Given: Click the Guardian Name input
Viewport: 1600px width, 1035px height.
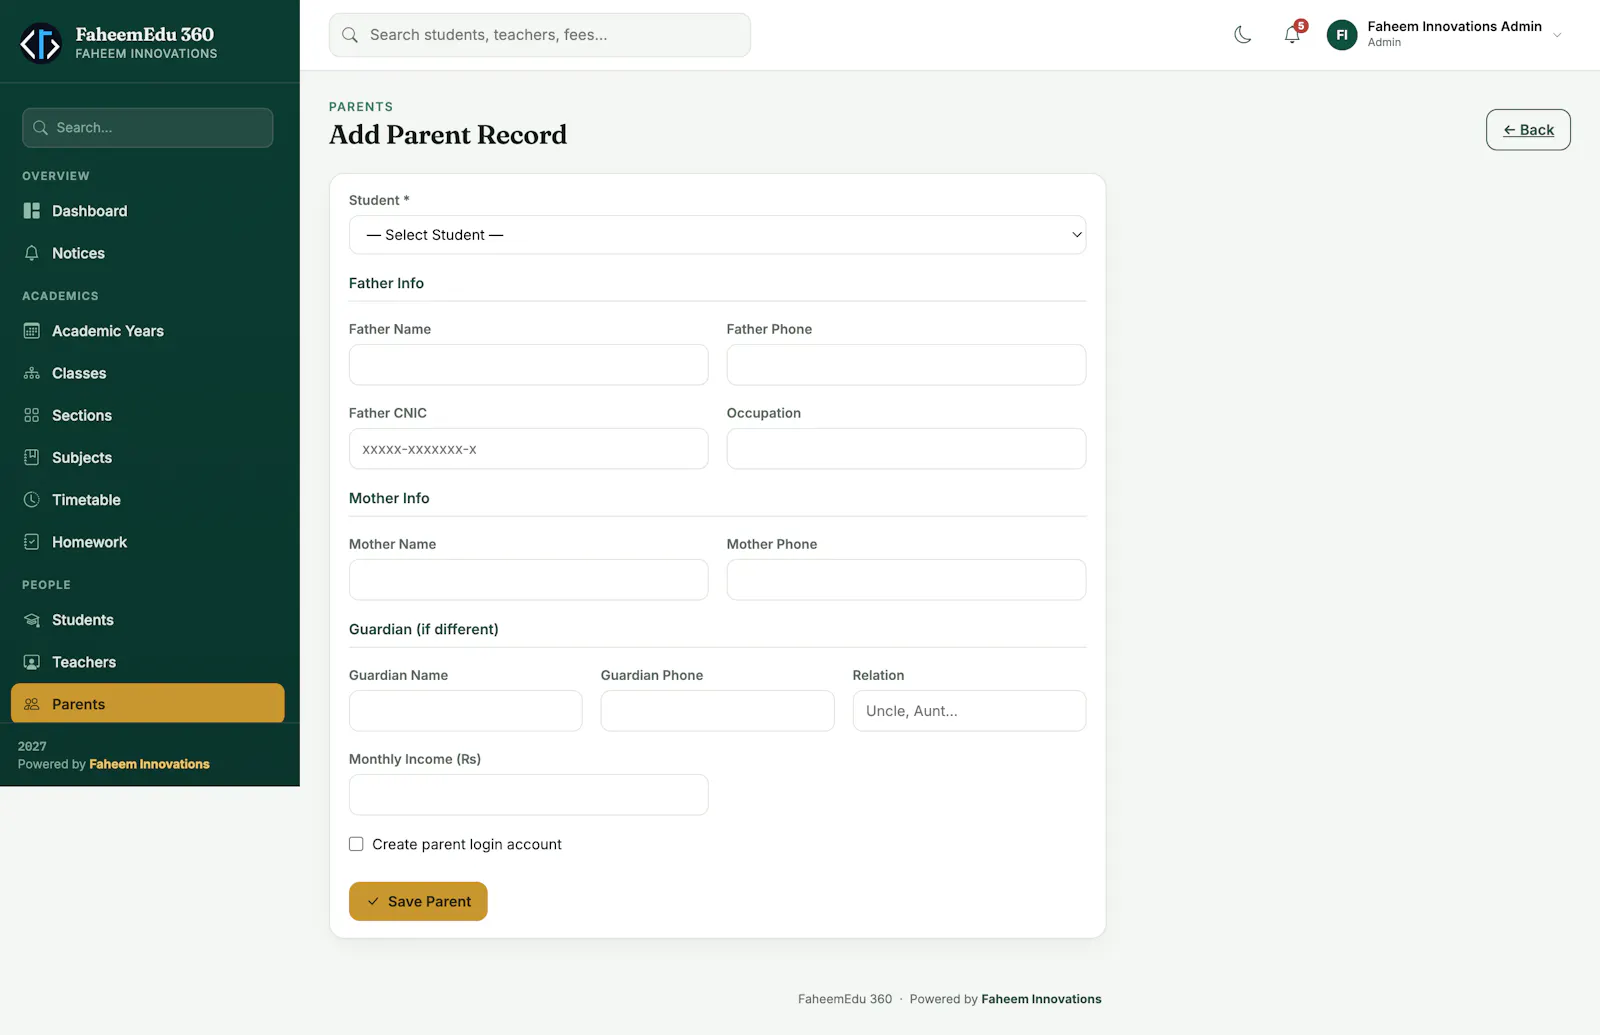Looking at the screenshot, I should 465,711.
